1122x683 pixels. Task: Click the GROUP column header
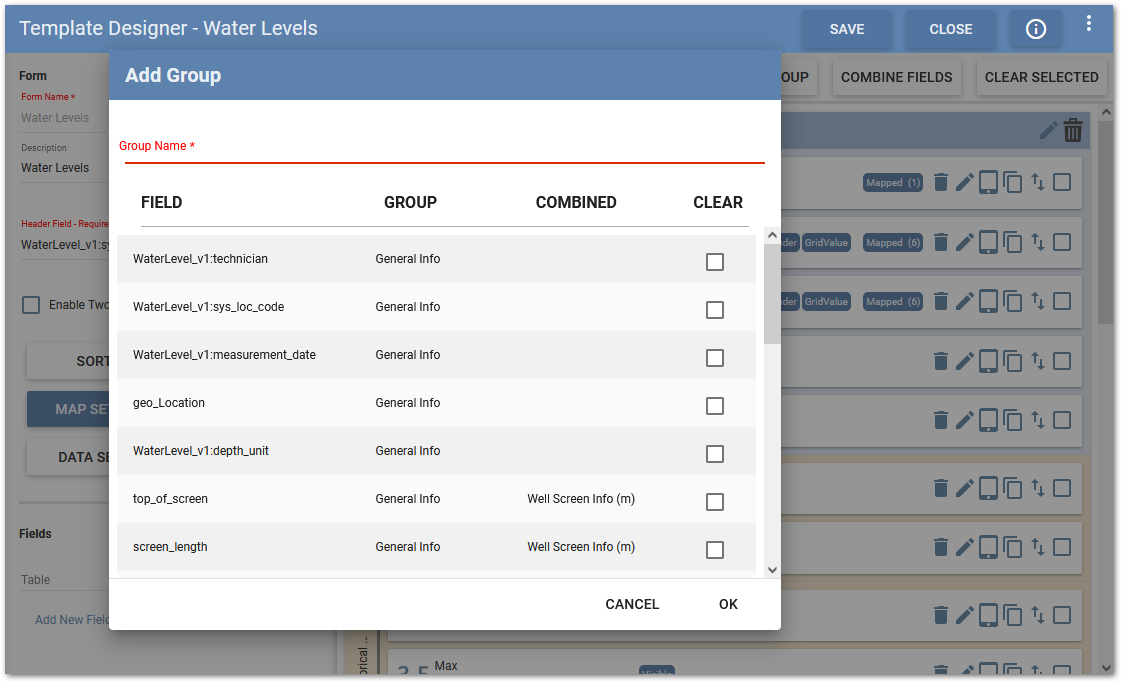(410, 203)
